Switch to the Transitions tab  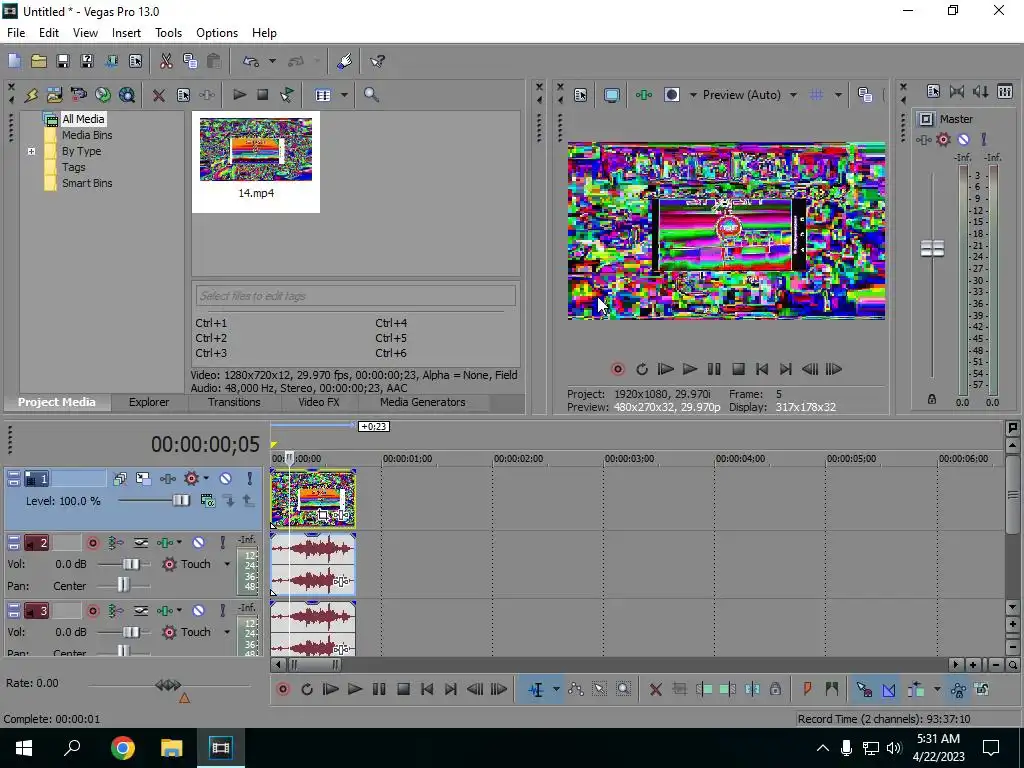tap(234, 402)
